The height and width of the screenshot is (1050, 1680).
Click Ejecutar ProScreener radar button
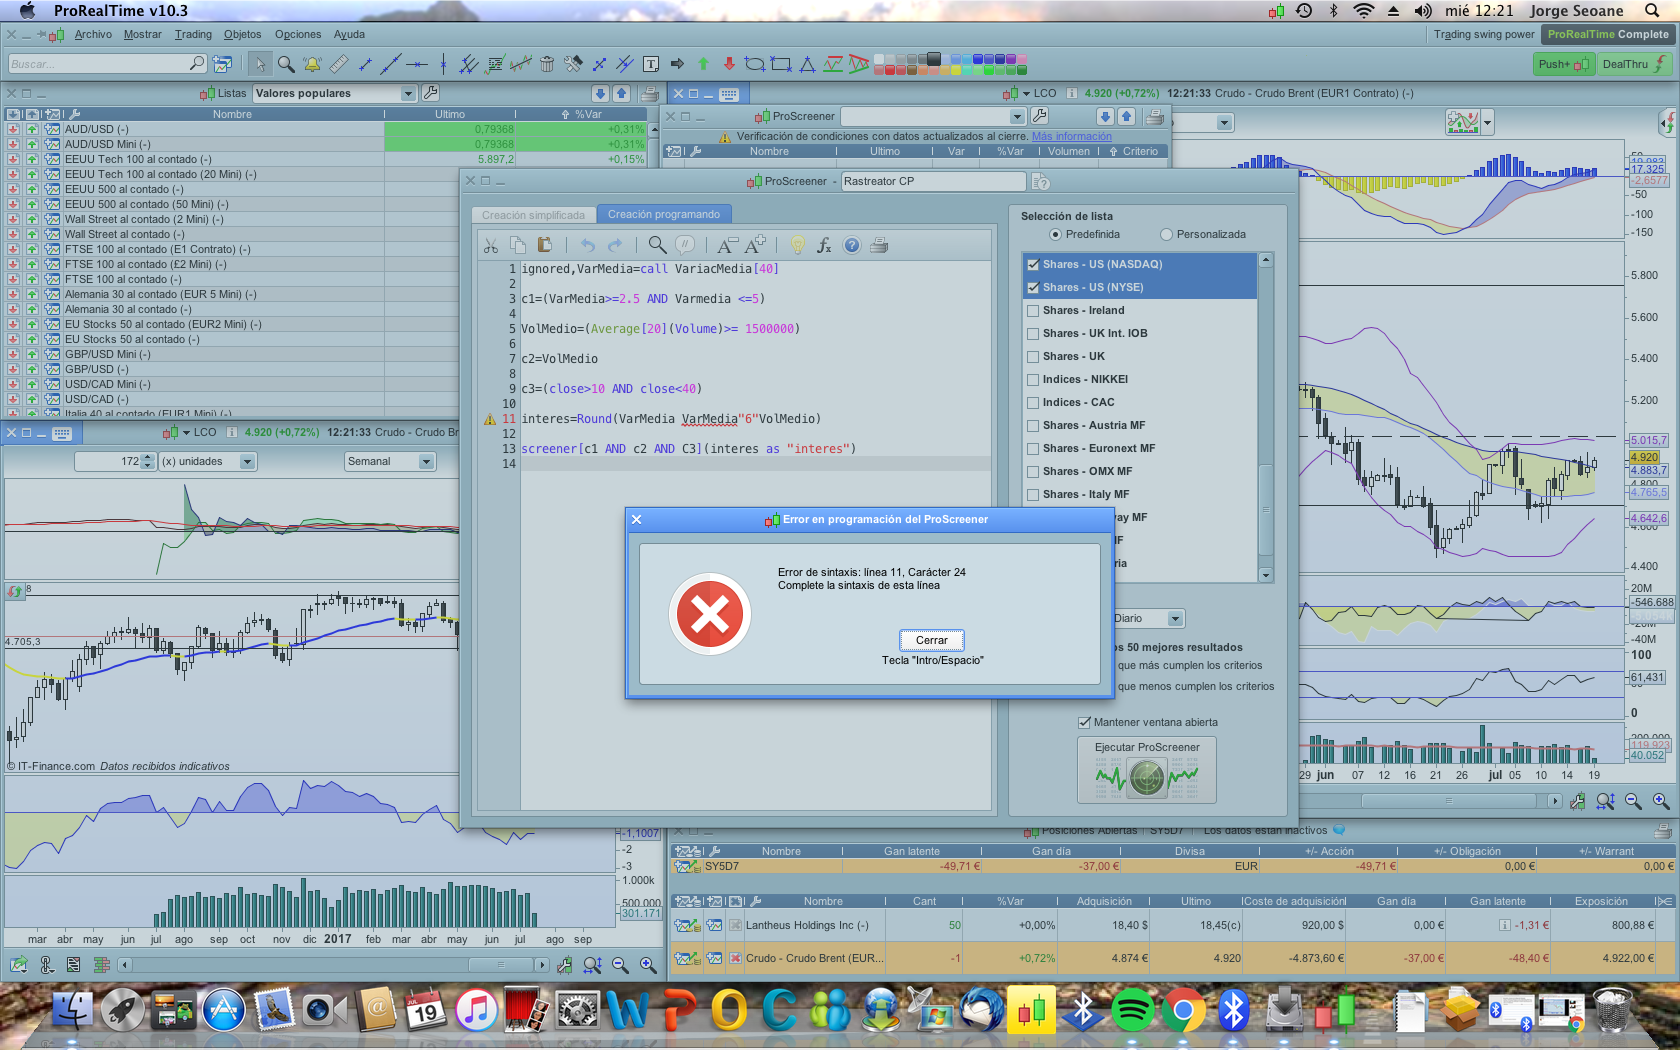point(1147,770)
